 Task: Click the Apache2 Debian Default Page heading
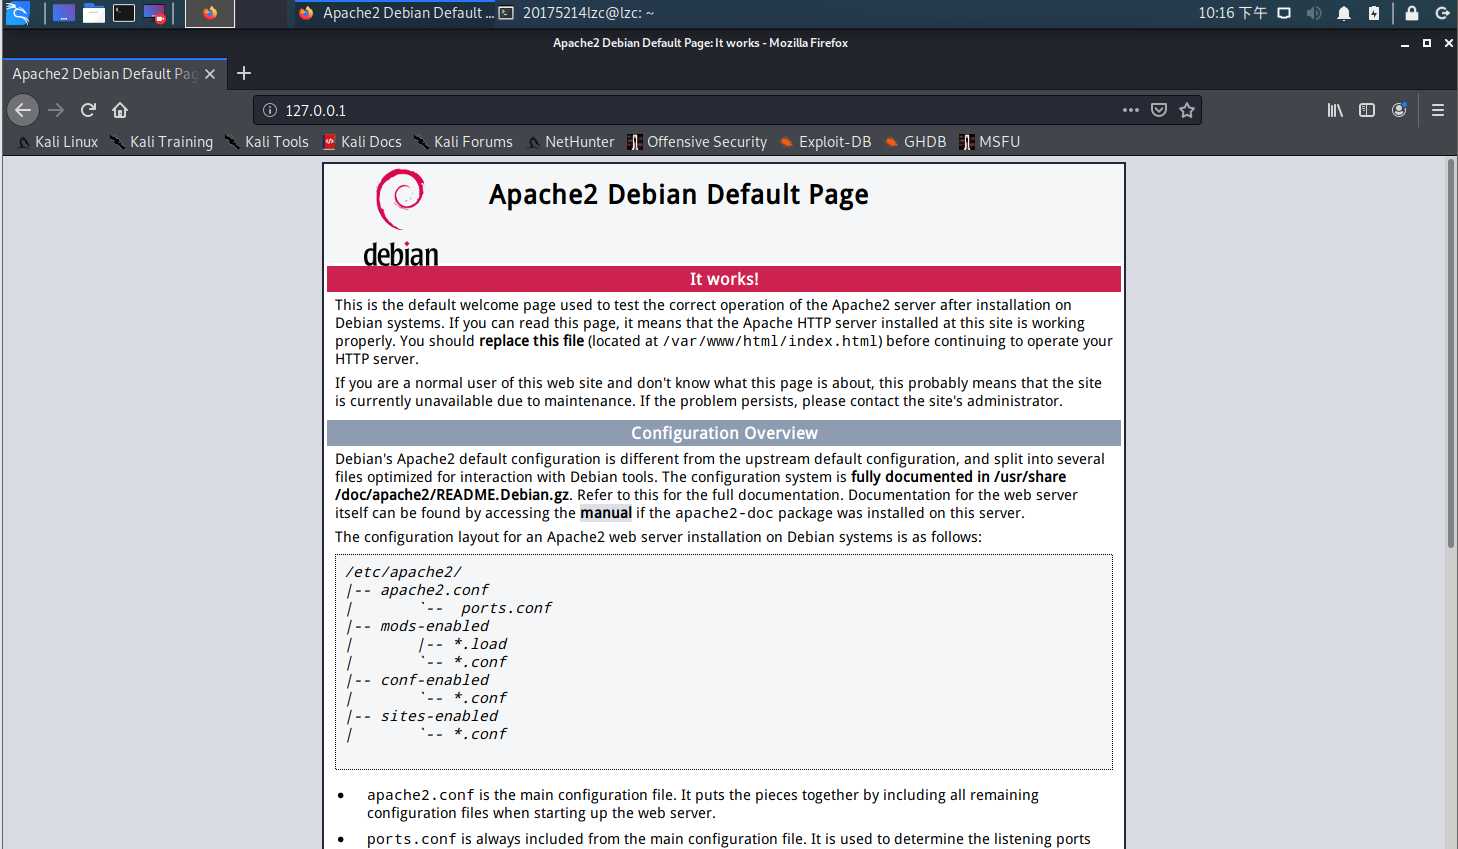click(x=678, y=194)
